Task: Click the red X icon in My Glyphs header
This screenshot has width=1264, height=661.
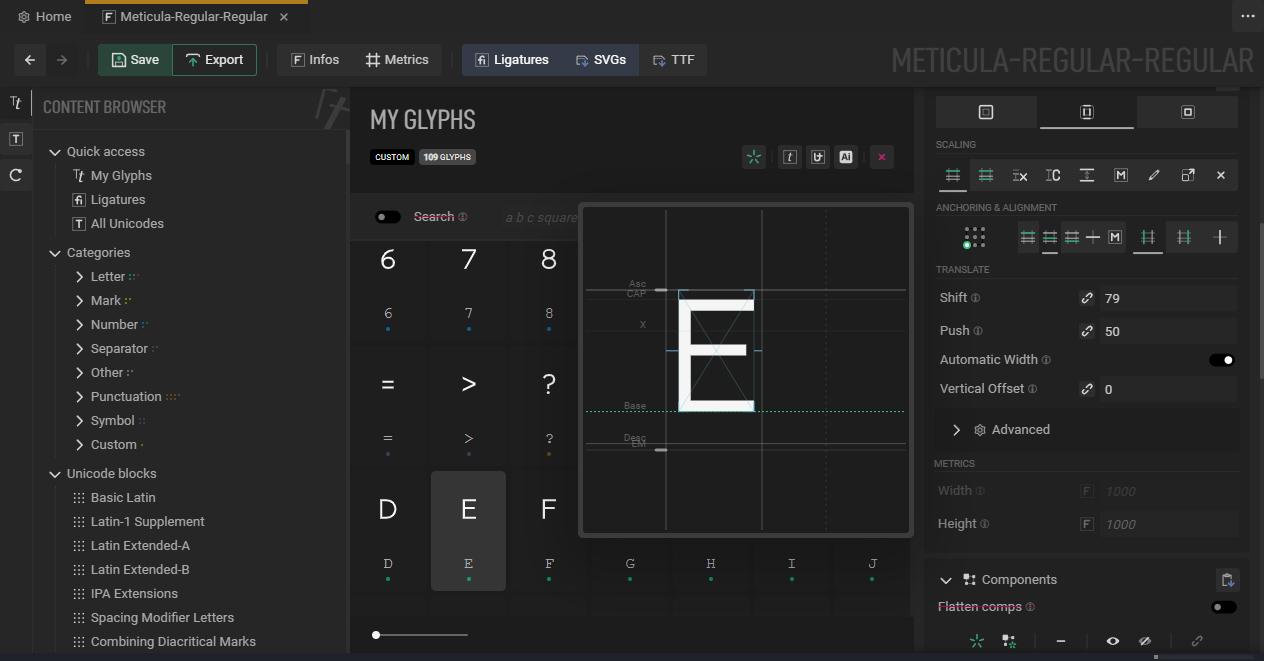Action: [881, 157]
